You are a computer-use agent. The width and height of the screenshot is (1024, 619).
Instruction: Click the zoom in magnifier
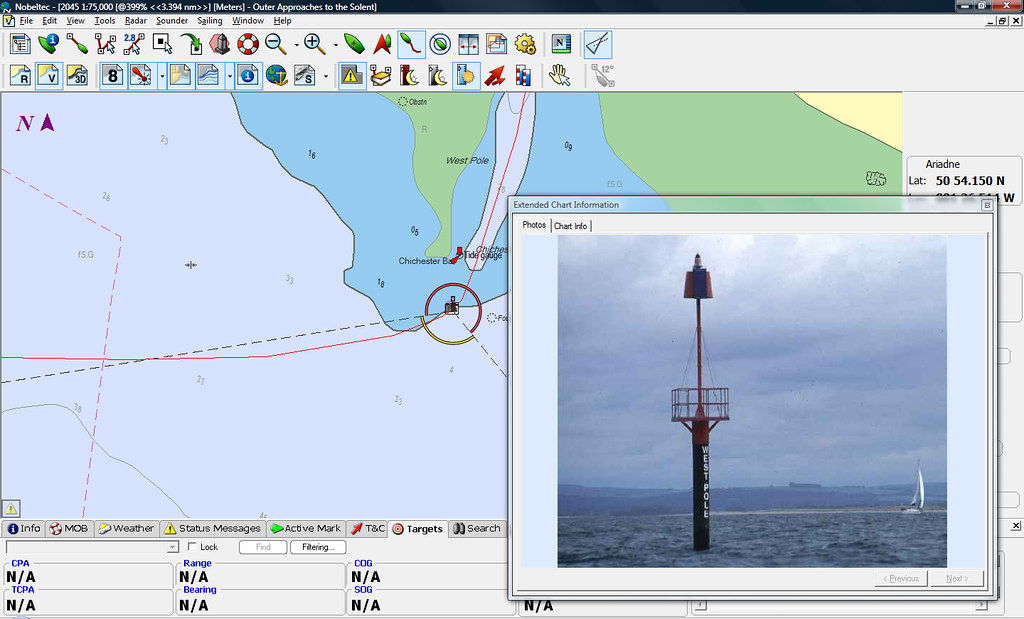[x=315, y=44]
